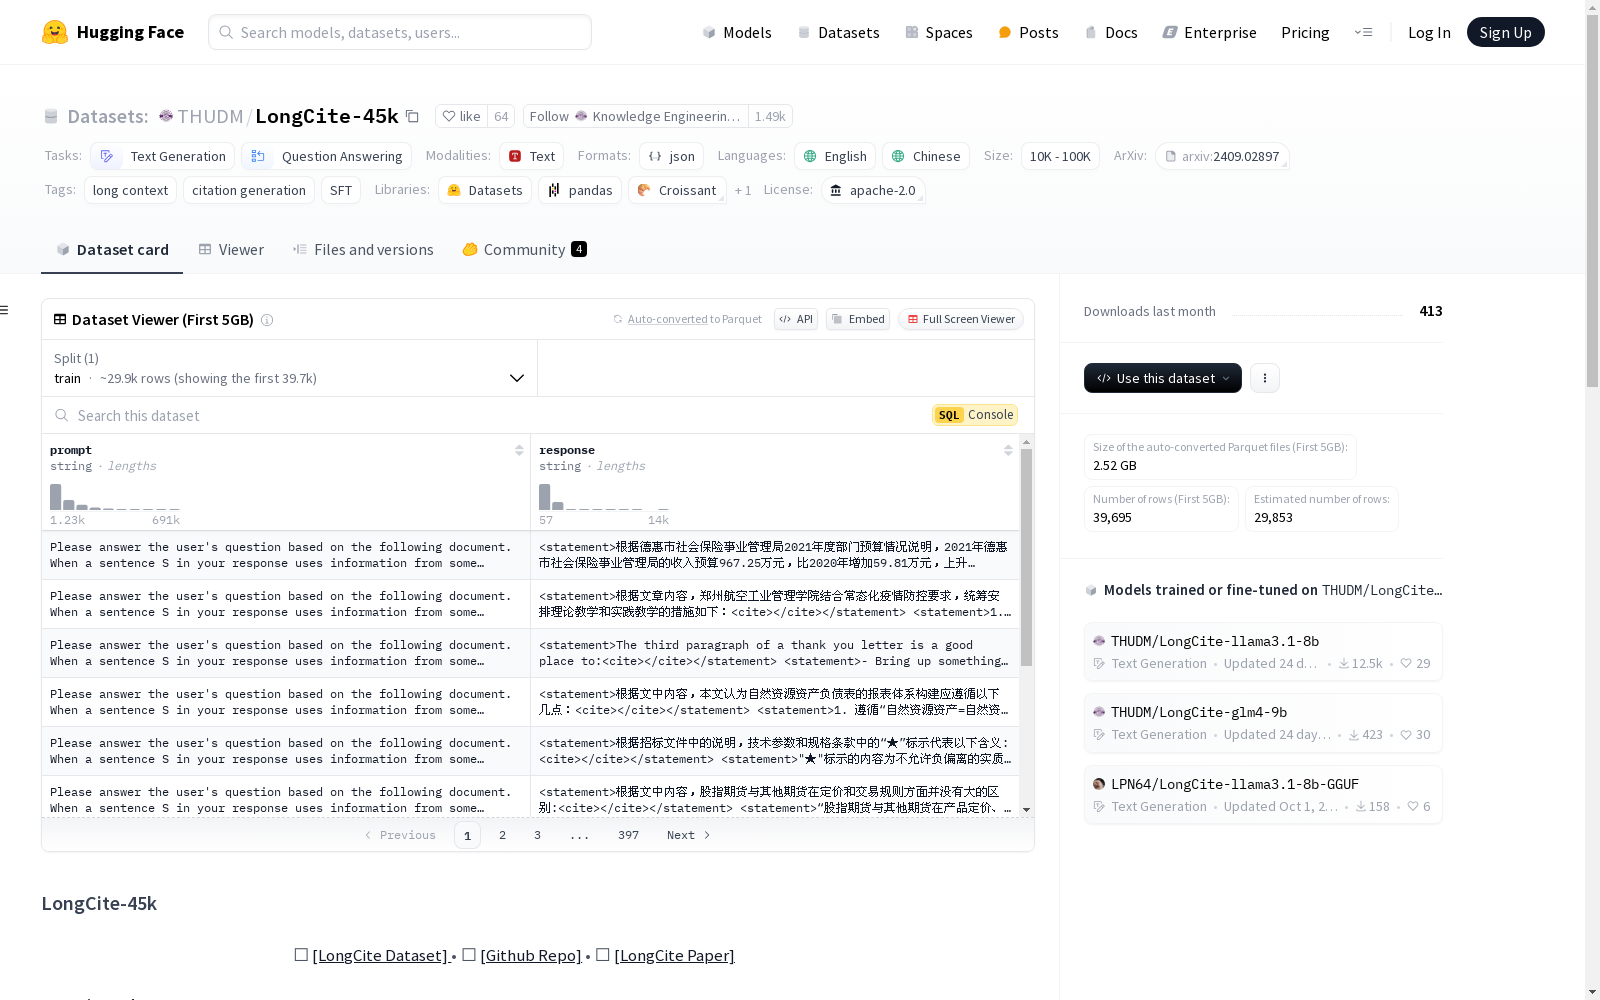The height and width of the screenshot is (1000, 1600).
Task: Filter by the English language tag
Action: (x=835, y=156)
